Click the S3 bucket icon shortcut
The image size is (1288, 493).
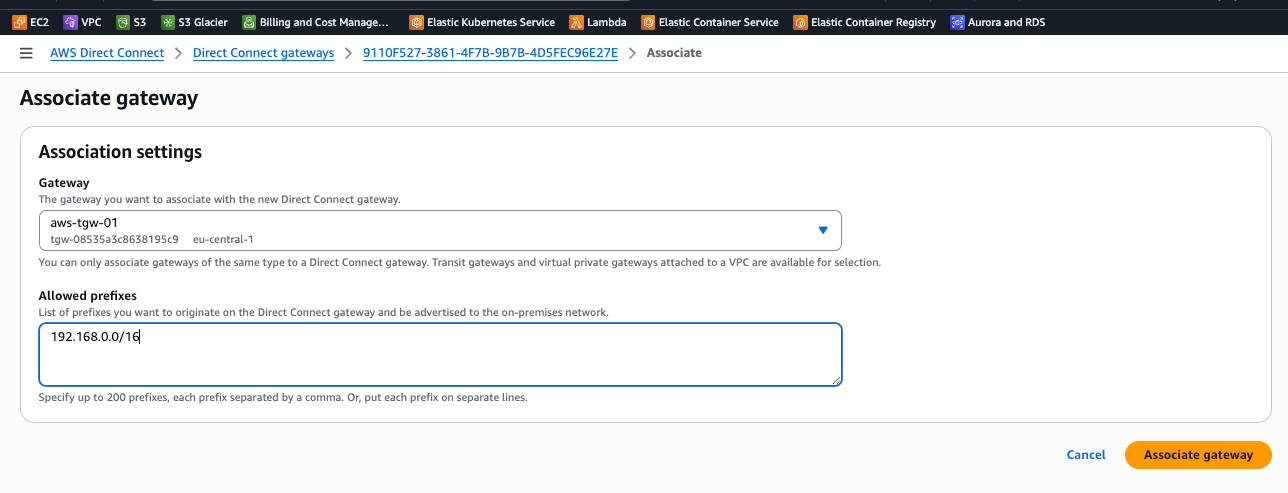(122, 22)
